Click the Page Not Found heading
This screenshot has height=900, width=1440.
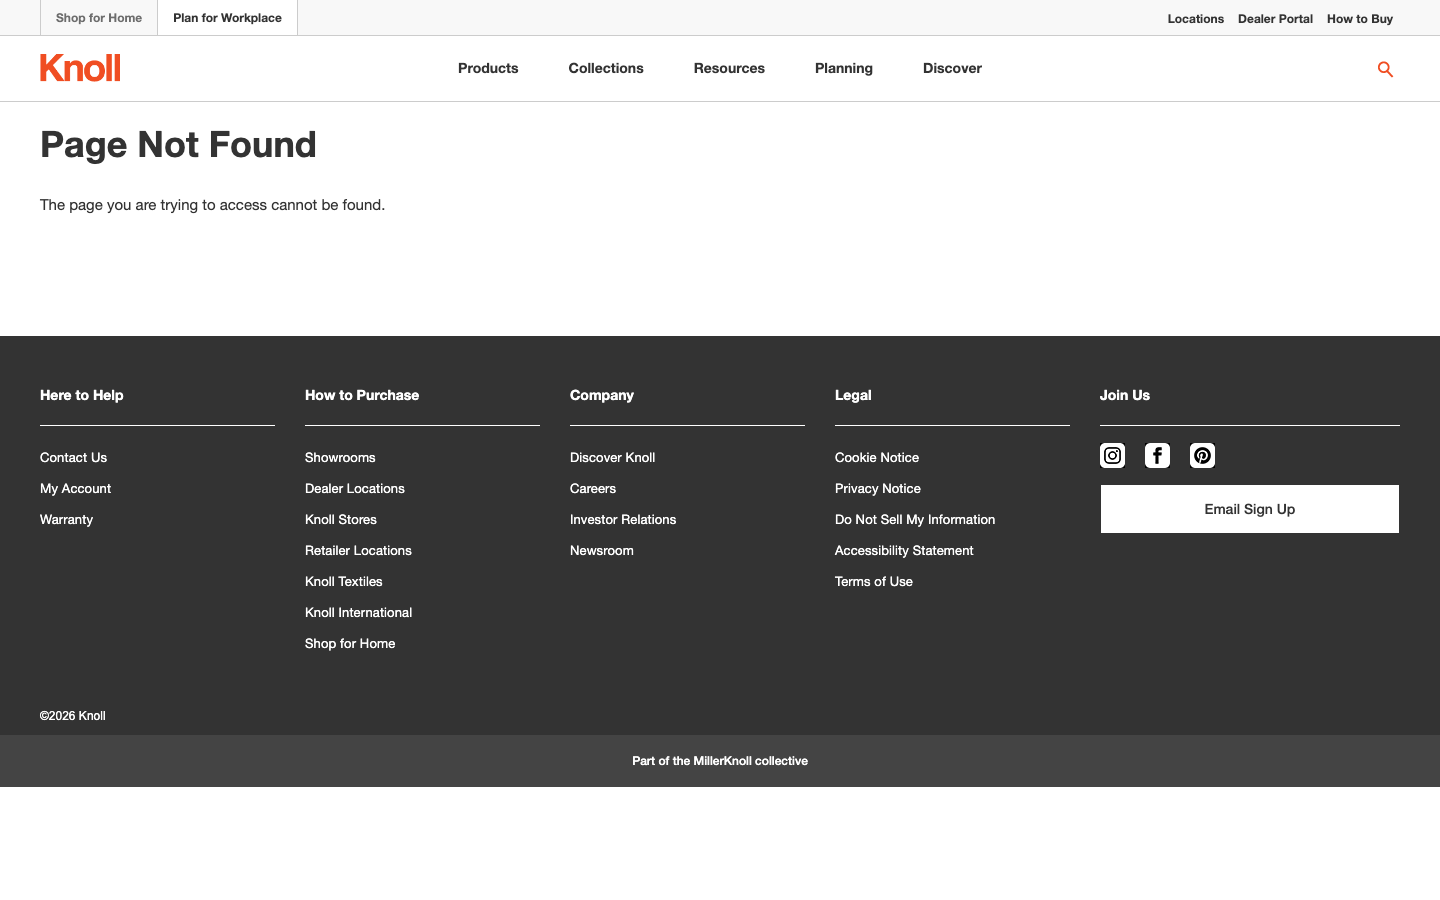click(178, 145)
